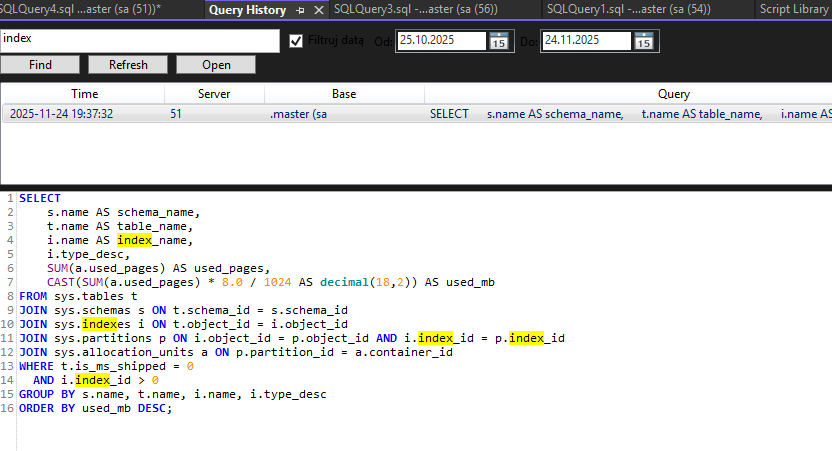Image resolution: width=832 pixels, height=451 pixels.
Task: Click the Find button
Action: (40, 65)
